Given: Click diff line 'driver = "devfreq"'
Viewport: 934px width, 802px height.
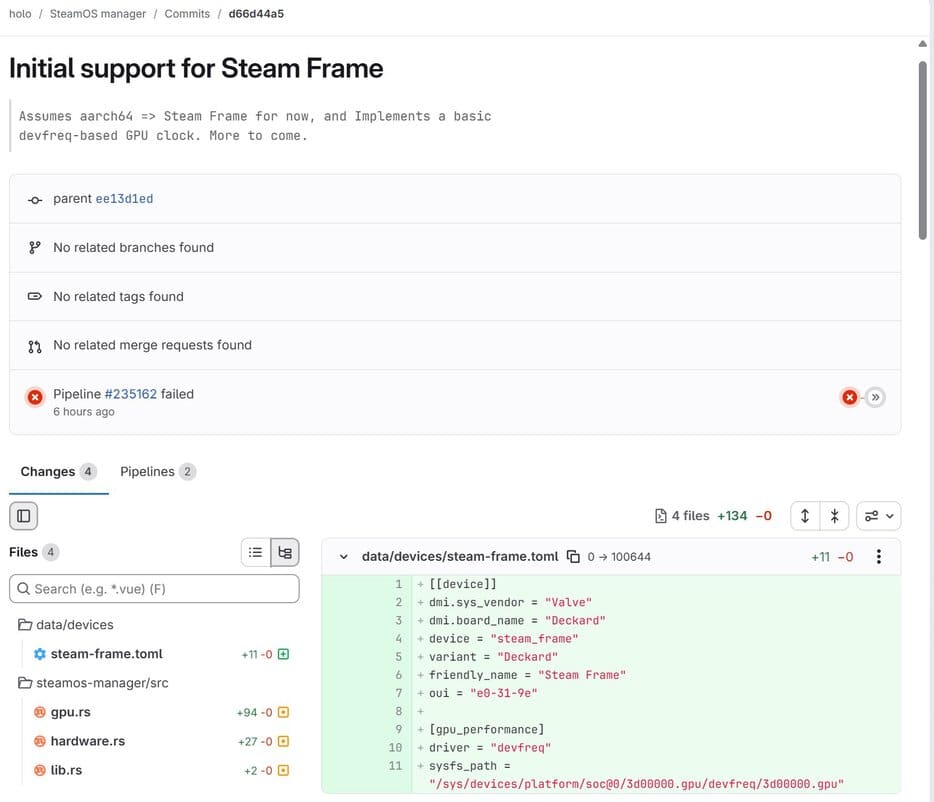Looking at the screenshot, I should (x=490, y=747).
